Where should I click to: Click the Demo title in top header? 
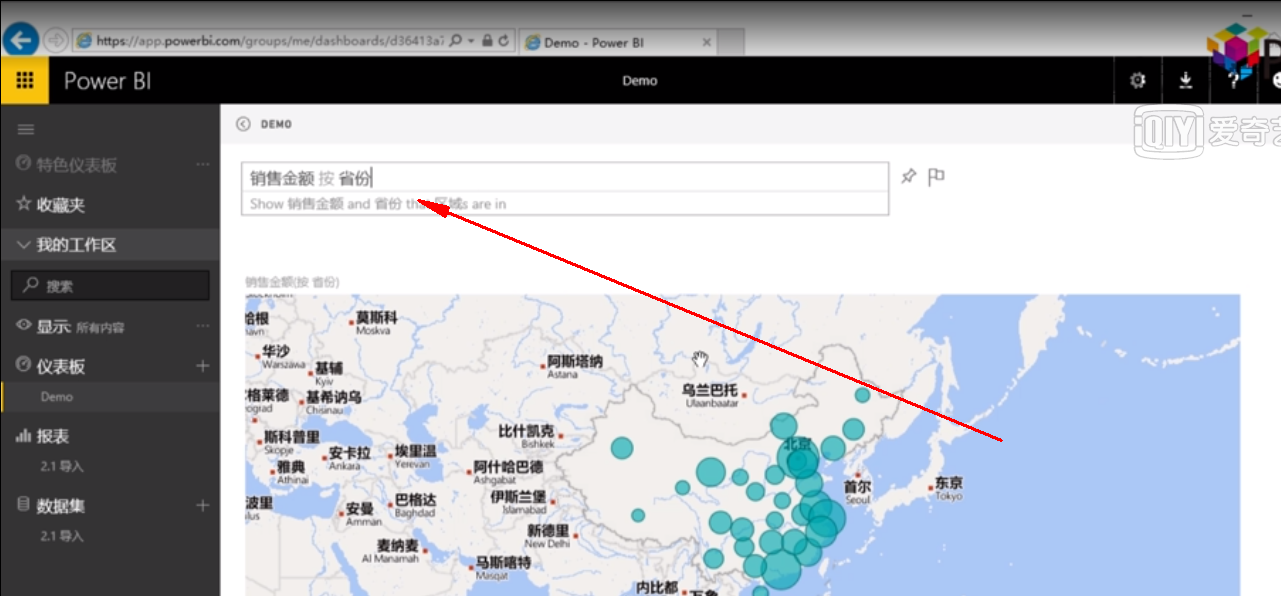[x=640, y=81]
